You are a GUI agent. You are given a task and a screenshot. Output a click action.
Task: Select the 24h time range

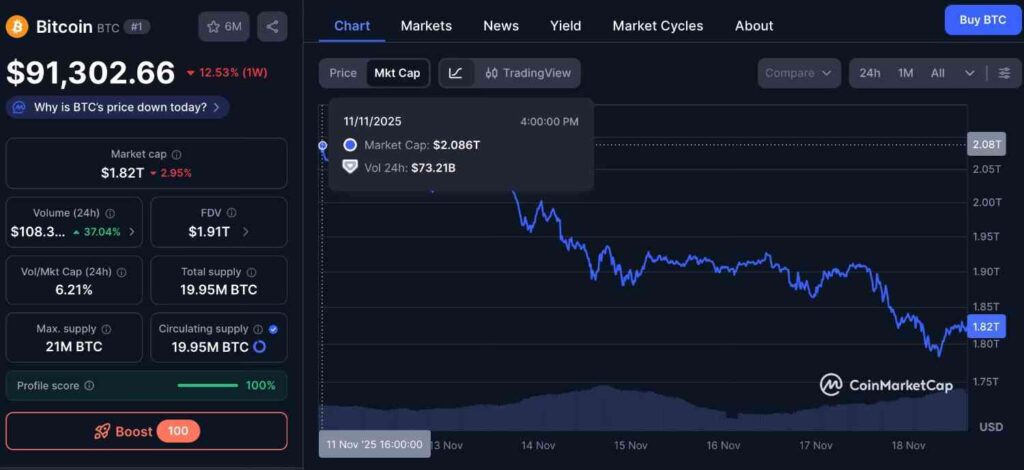(x=870, y=73)
